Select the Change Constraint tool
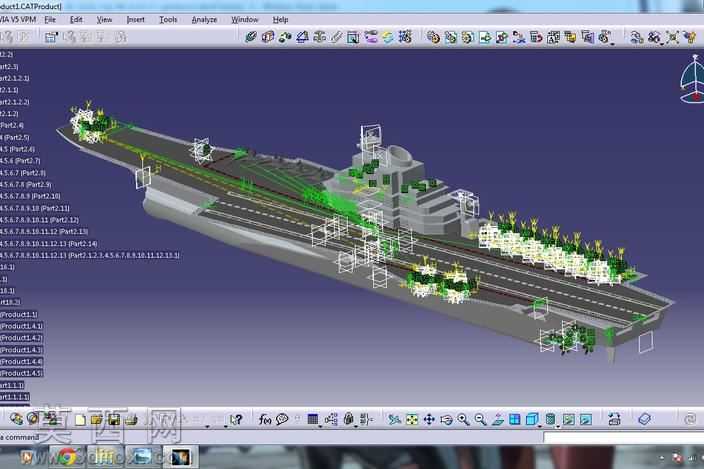Image resolution: width=704 pixels, height=469 pixels. (x=388, y=37)
